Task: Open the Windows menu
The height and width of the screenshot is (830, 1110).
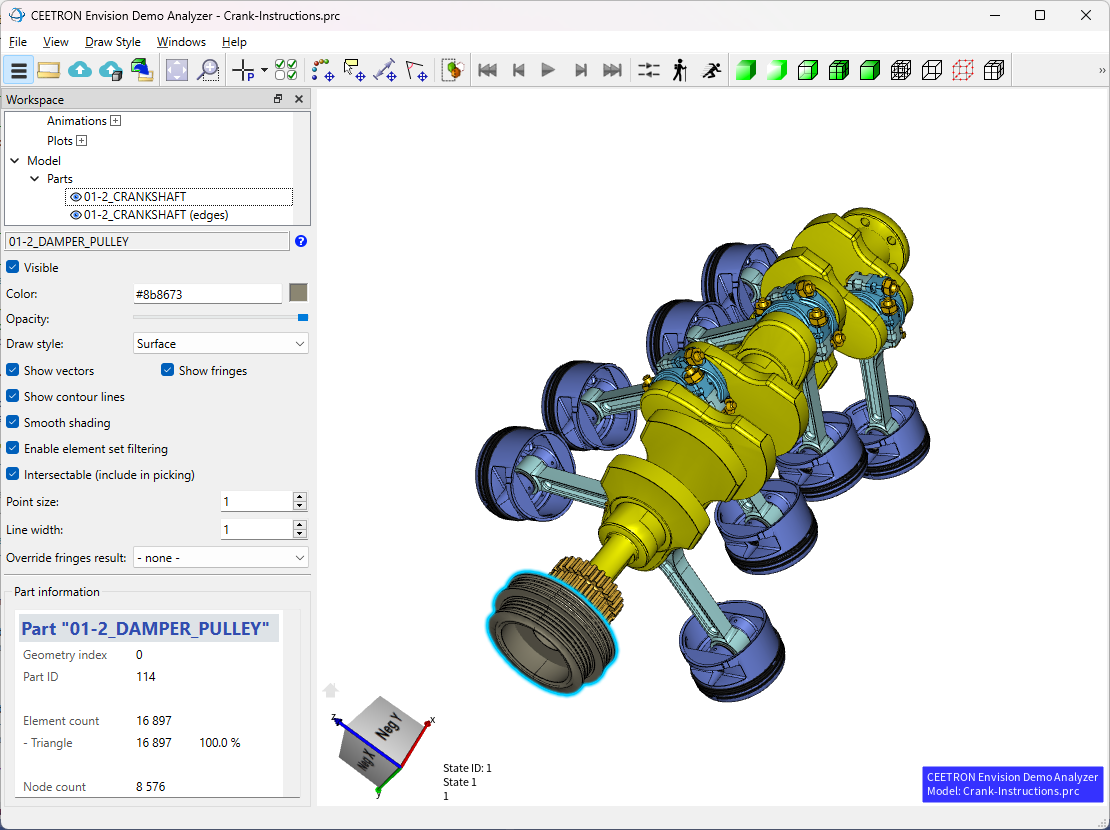Action: [x=181, y=42]
